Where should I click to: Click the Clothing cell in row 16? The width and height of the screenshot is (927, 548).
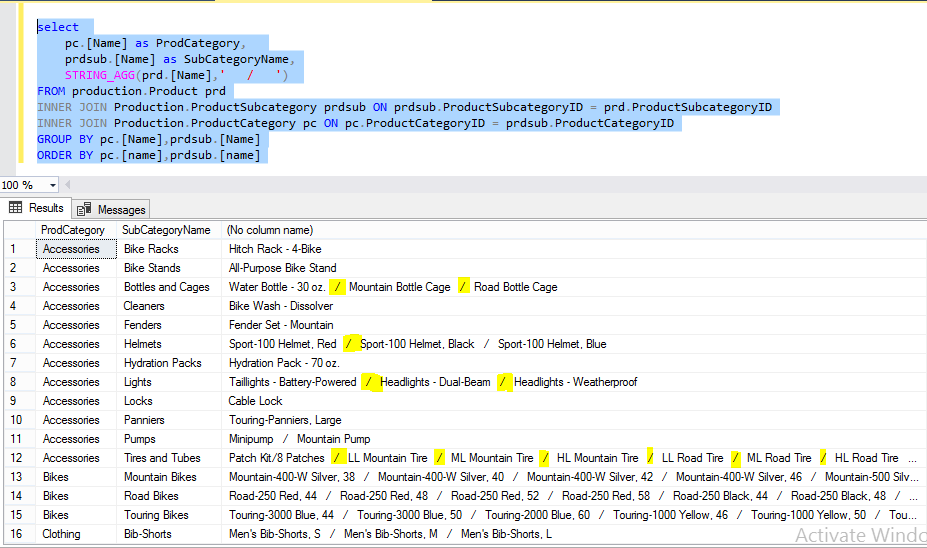(76, 534)
